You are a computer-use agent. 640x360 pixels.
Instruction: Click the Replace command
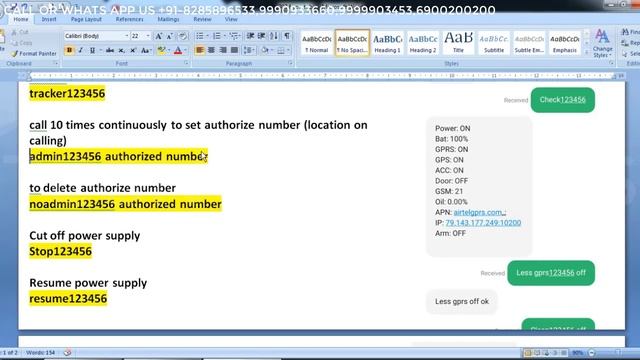(x=631, y=43)
